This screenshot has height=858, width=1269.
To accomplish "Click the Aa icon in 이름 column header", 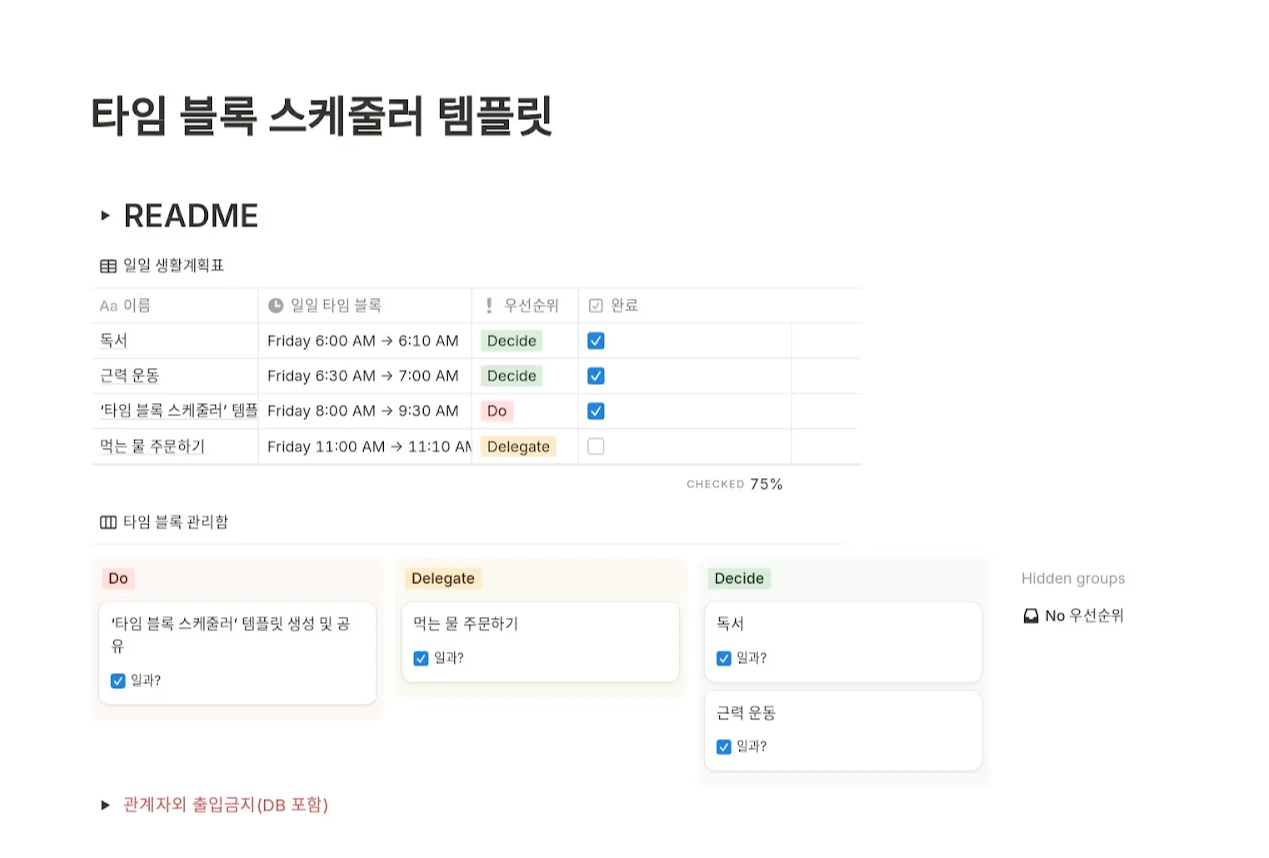I will (108, 306).
